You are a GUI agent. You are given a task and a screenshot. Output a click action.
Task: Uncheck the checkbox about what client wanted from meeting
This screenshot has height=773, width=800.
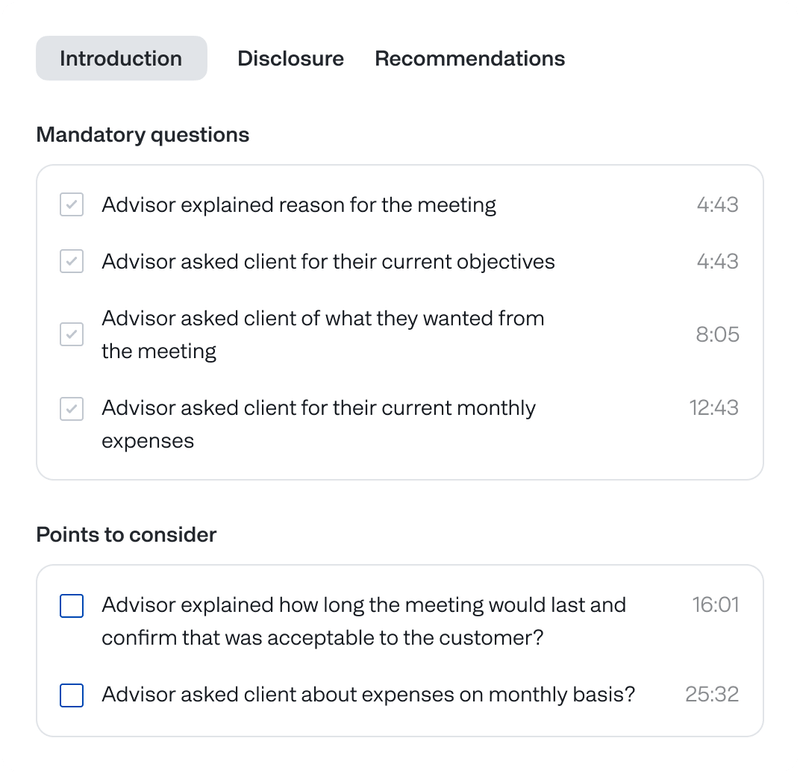(71, 334)
